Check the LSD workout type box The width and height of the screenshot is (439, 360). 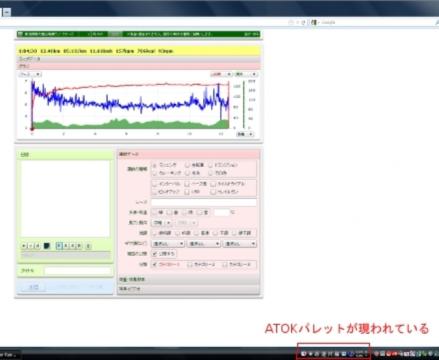(187, 192)
